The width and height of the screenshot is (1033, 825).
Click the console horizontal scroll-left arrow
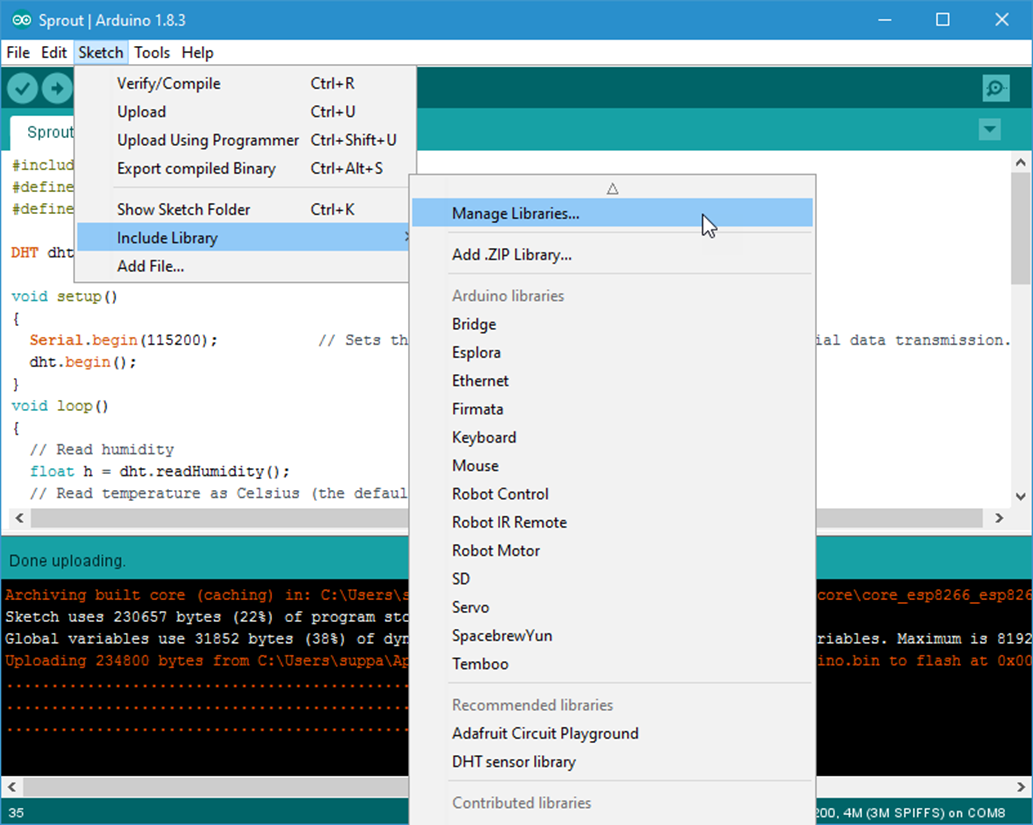pyautogui.click(x=11, y=787)
